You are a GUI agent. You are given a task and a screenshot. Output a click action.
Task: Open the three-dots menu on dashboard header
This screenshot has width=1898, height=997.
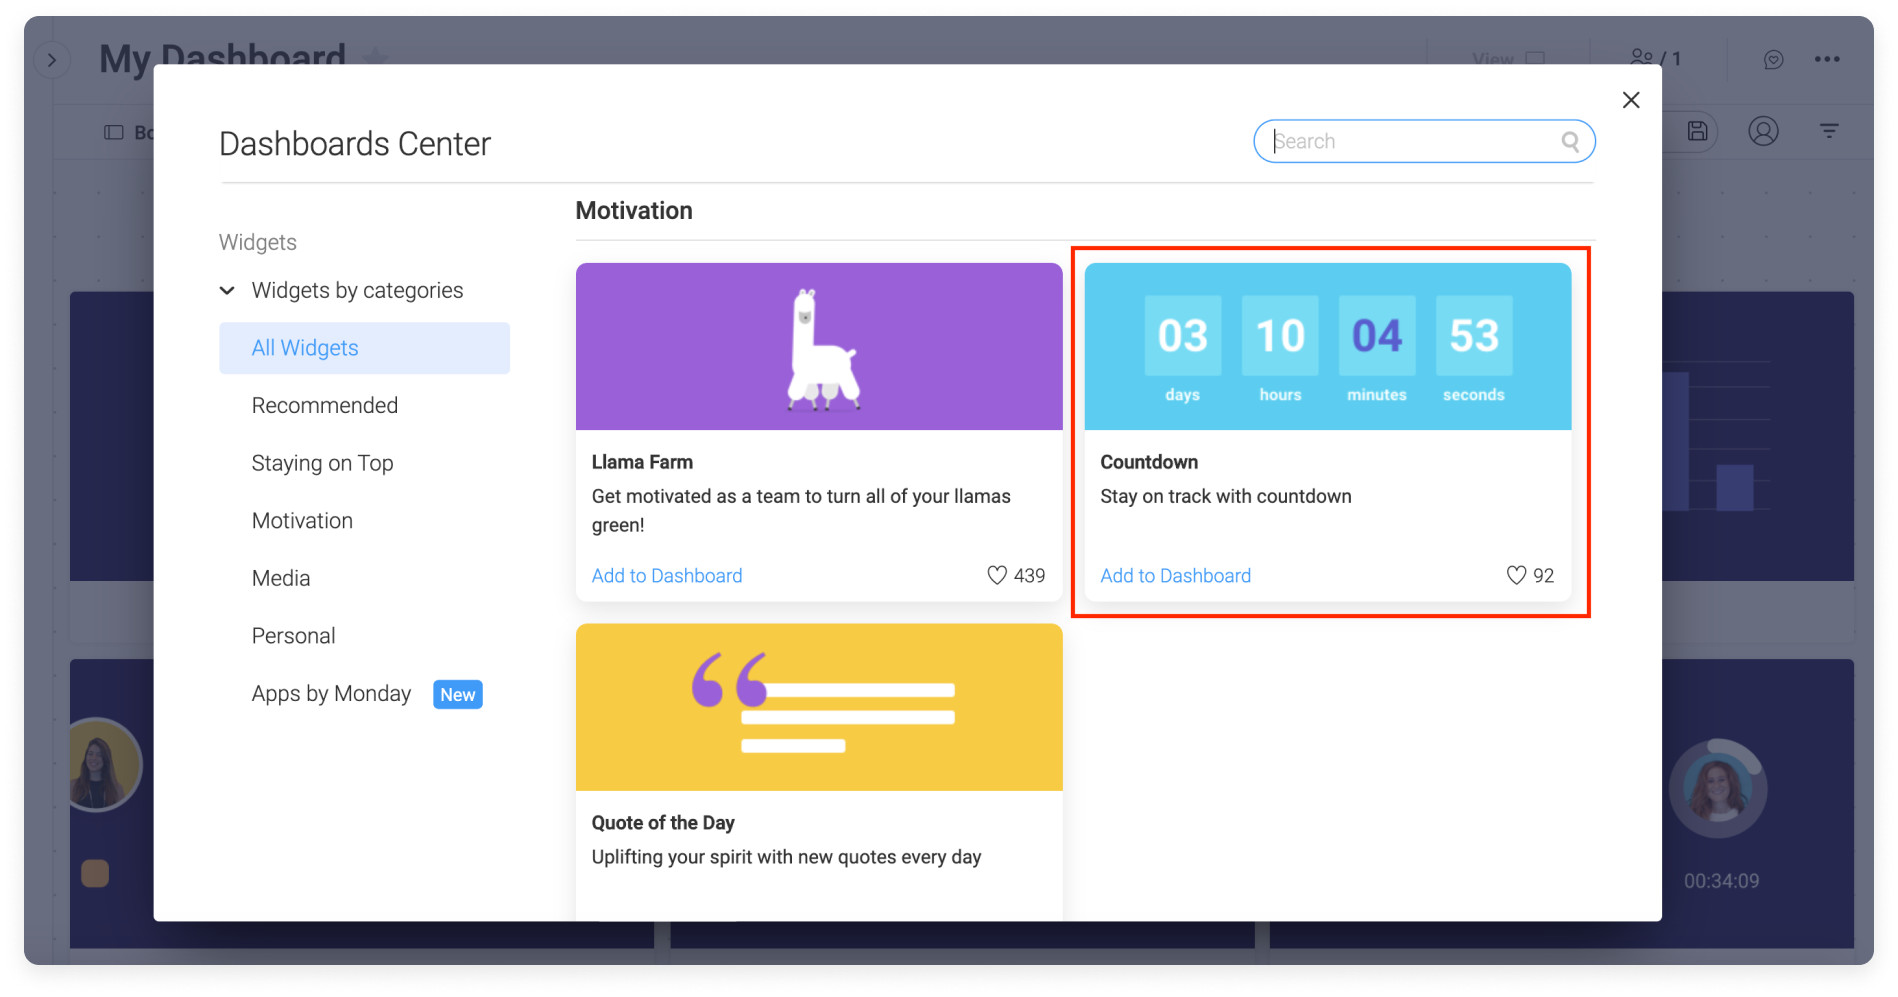[1827, 59]
